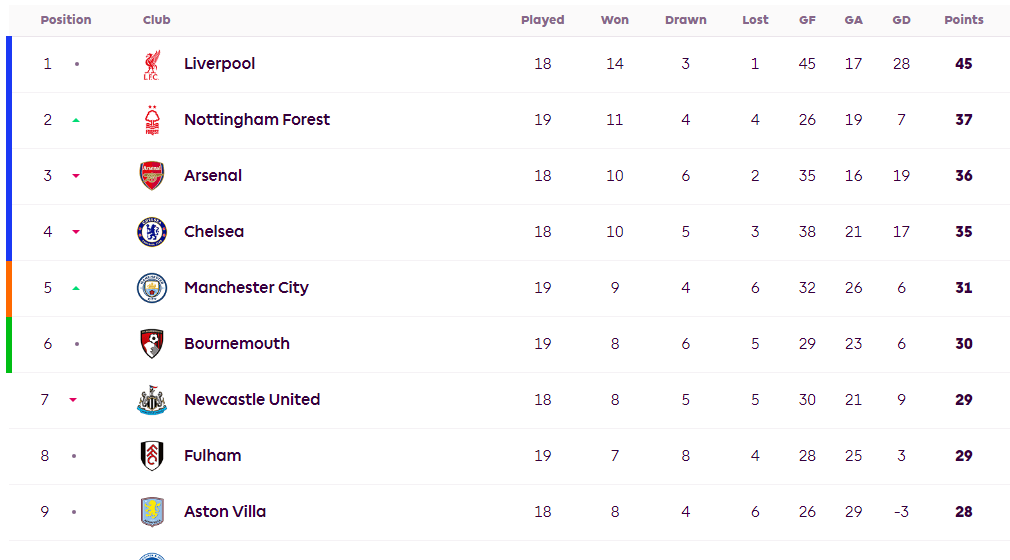
Task: Open the Liverpool club link
Action: [219, 64]
